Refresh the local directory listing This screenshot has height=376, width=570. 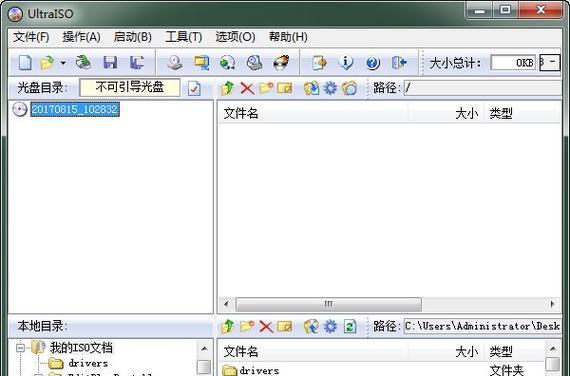350,326
